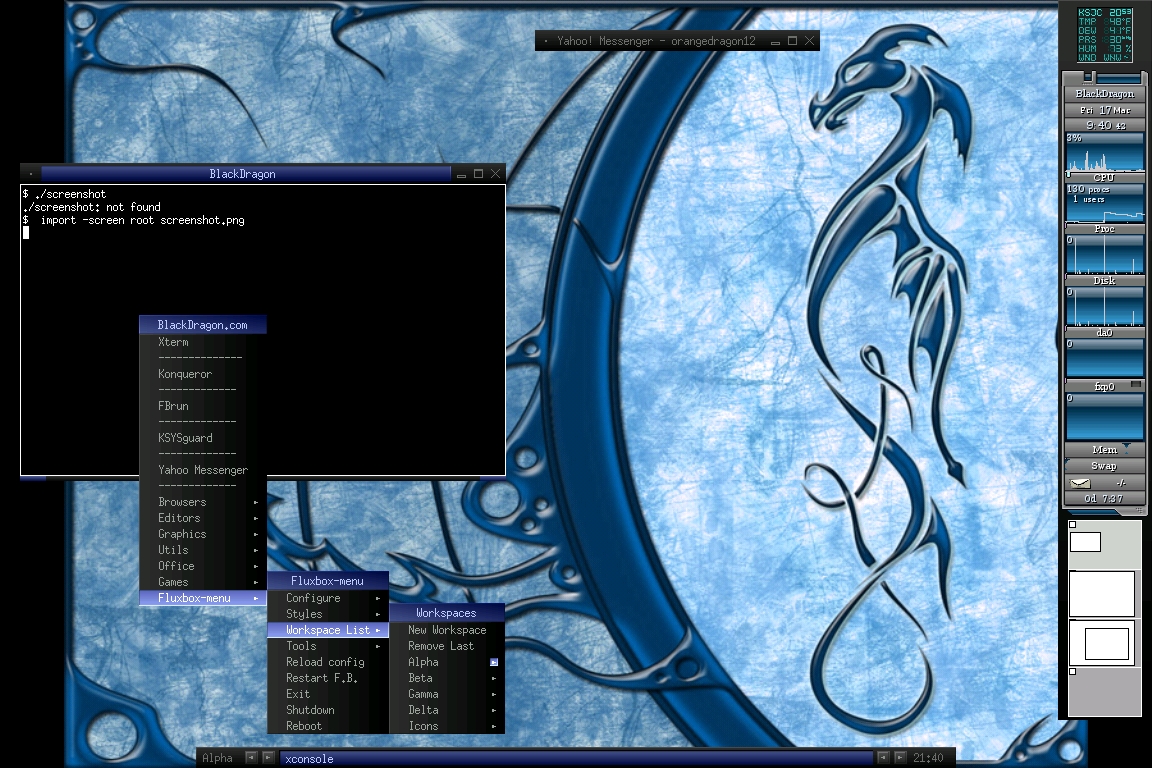Click the 9:40 clock in GKrellM
The width and height of the screenshot is (1152, 768).
[x=1104, y=126]
